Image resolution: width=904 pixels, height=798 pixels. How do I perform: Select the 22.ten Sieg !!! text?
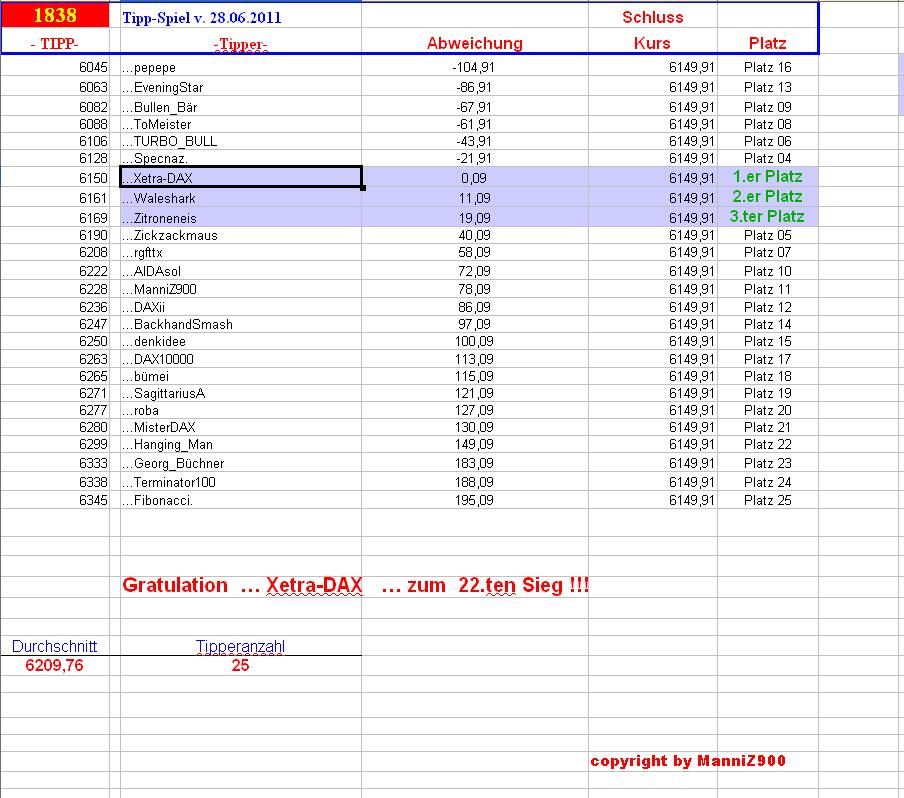pos(523,585)
